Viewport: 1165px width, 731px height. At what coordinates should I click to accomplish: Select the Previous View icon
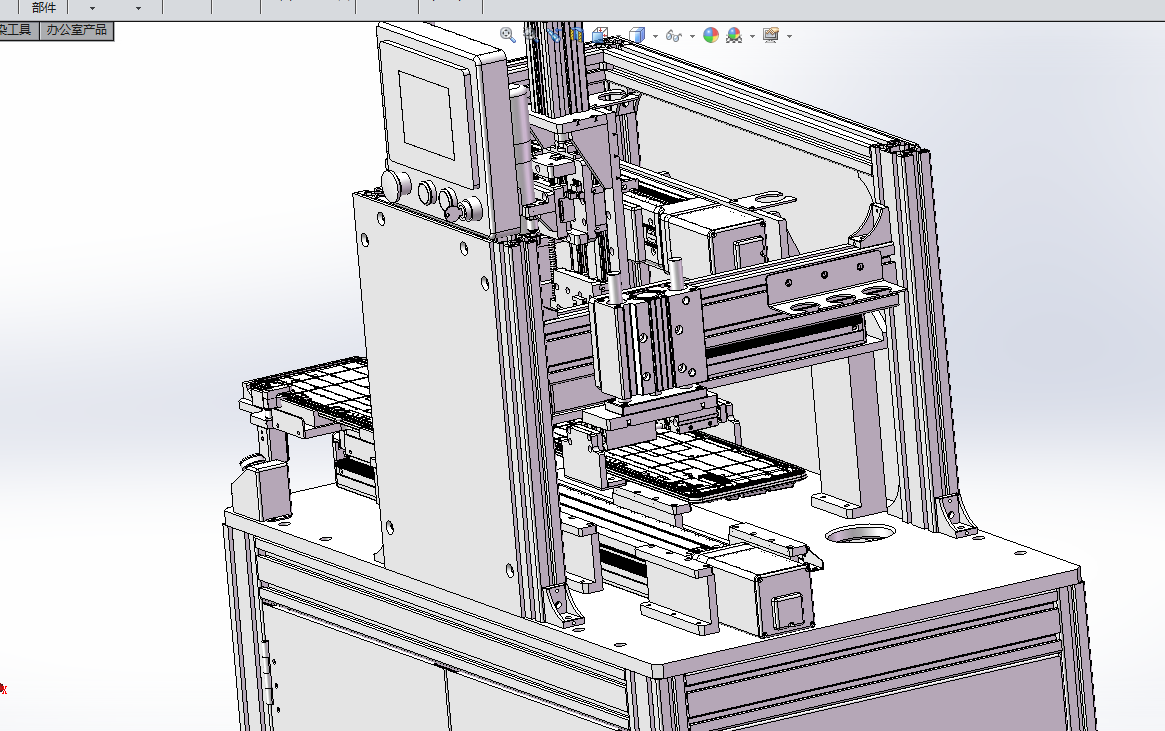coord(554,35)
